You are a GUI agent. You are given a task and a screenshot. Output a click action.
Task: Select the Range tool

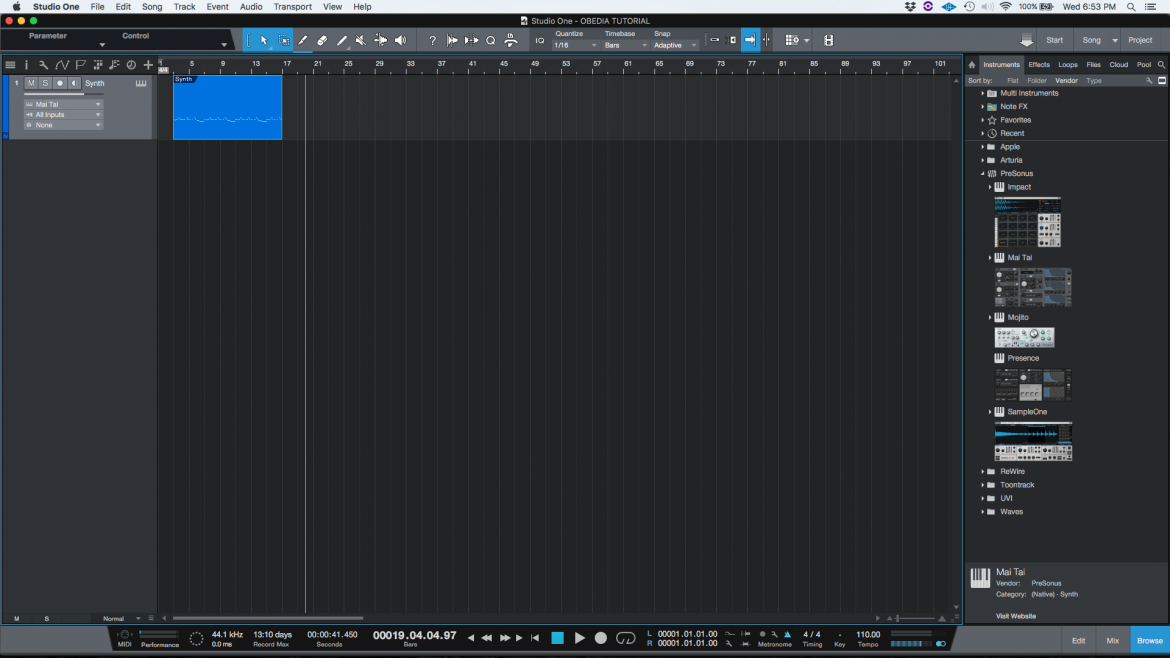(284, 40)
